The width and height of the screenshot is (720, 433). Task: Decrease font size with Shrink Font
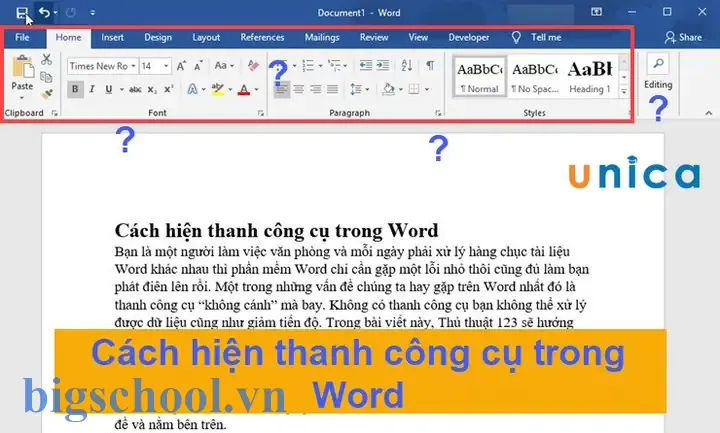[198, 66]
